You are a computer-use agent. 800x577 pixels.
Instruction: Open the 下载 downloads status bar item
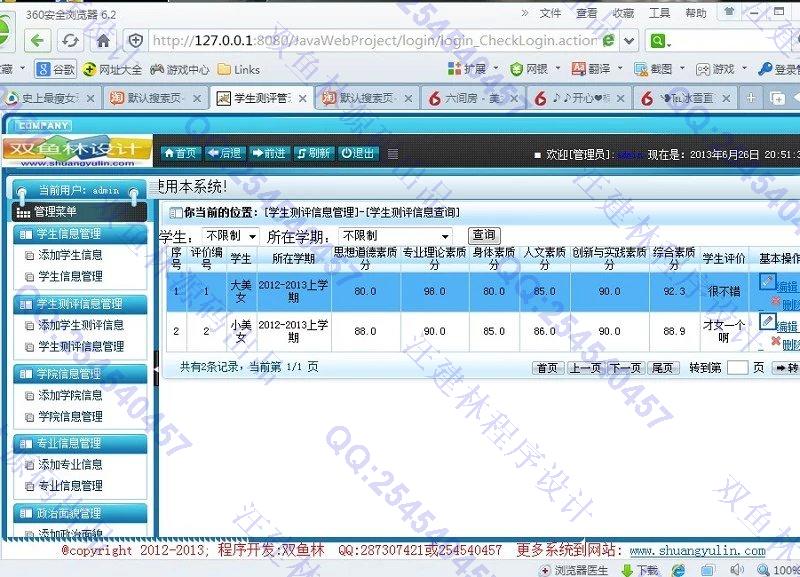[640, 570]
